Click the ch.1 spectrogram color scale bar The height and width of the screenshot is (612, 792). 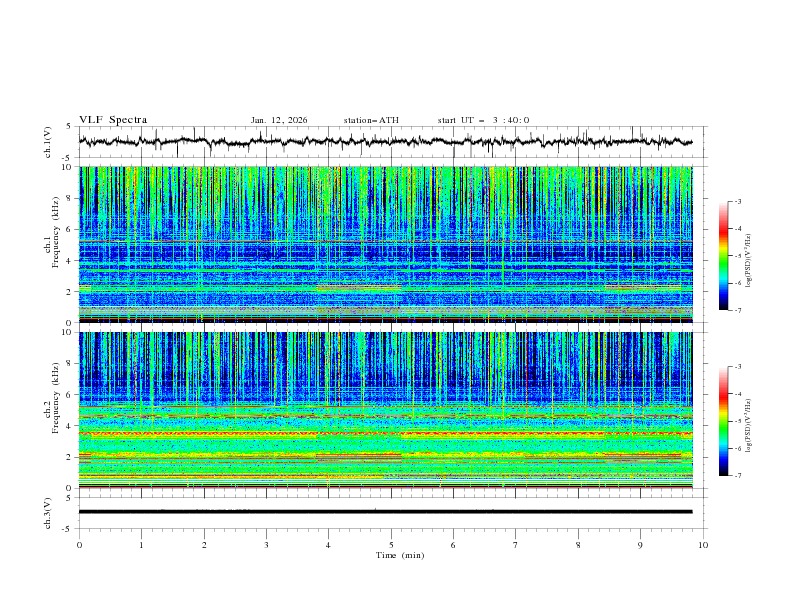pyautogui.click(x=723, y=255)
